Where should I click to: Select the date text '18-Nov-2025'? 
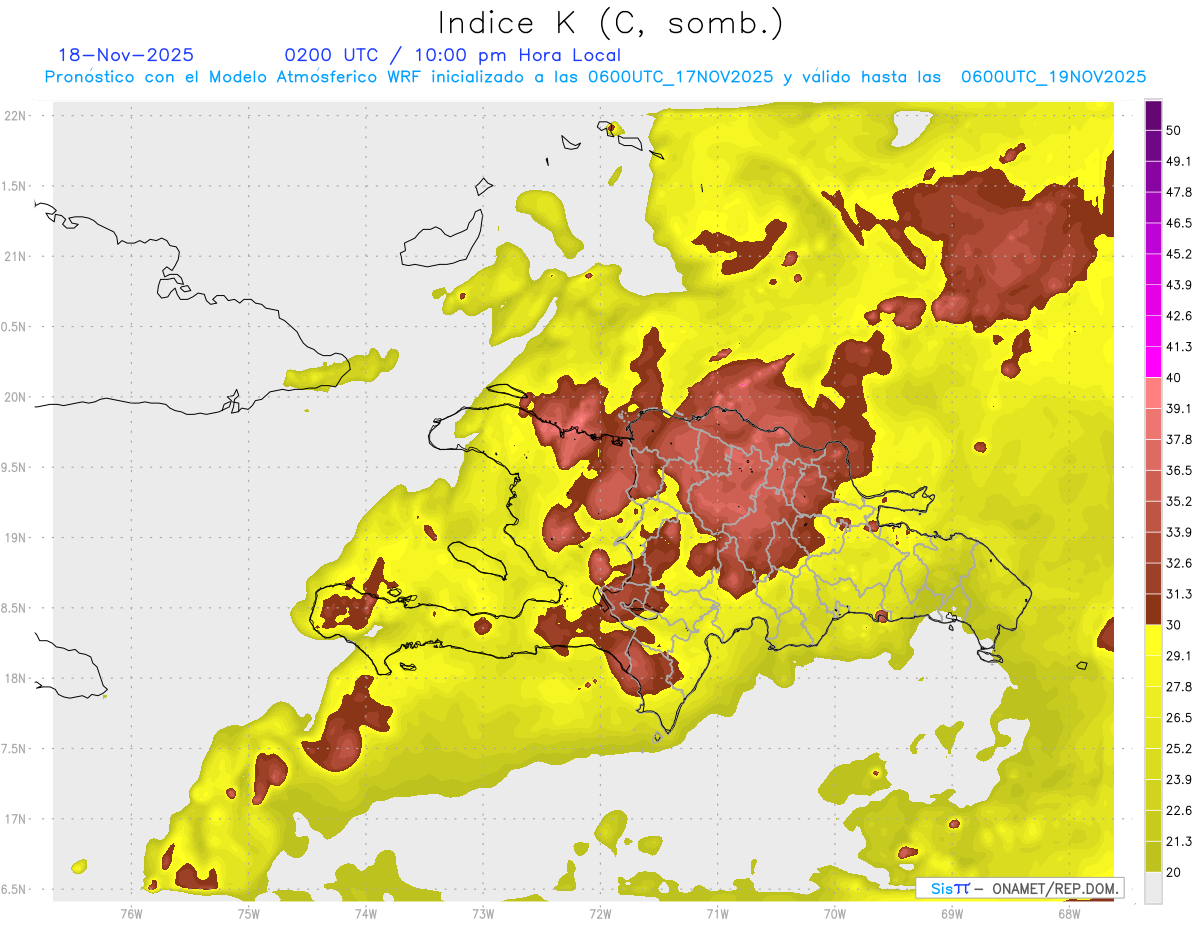[126, 55]
